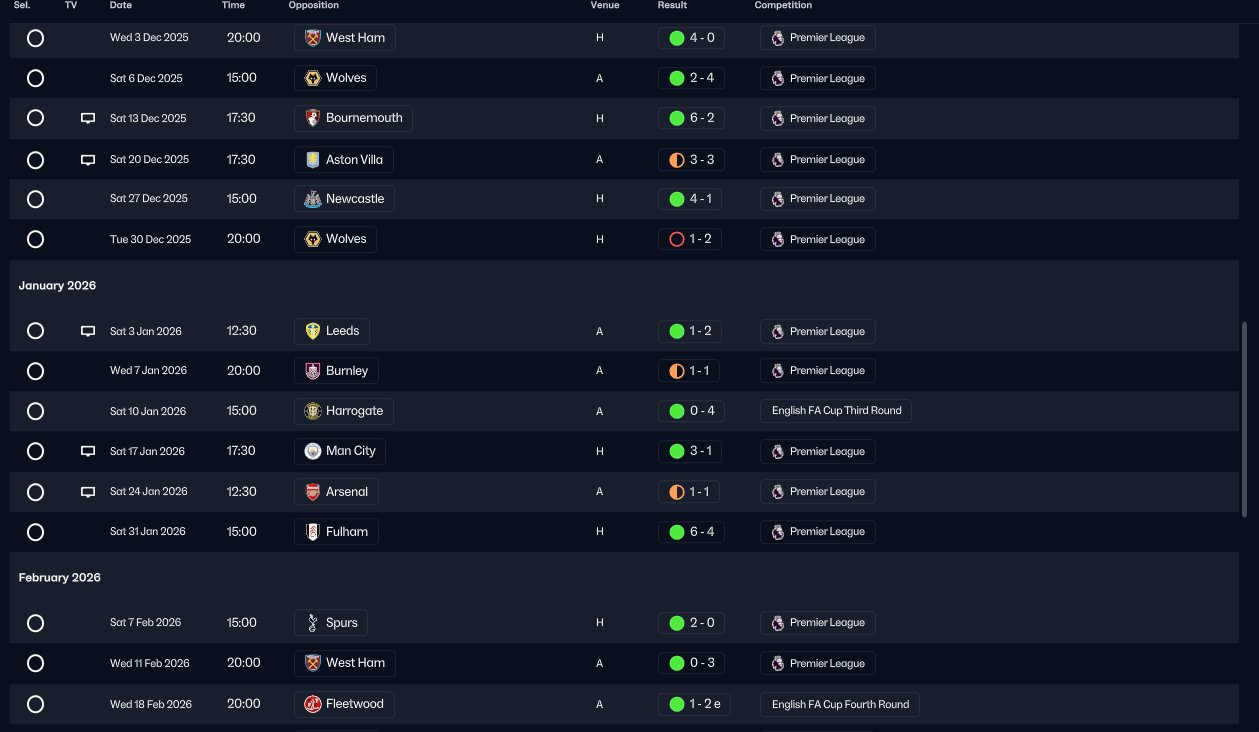The height and width of the screenshot is (732, 1259).
Task: Select the Aston Villa fixture radio button
Action: [35, 160]
